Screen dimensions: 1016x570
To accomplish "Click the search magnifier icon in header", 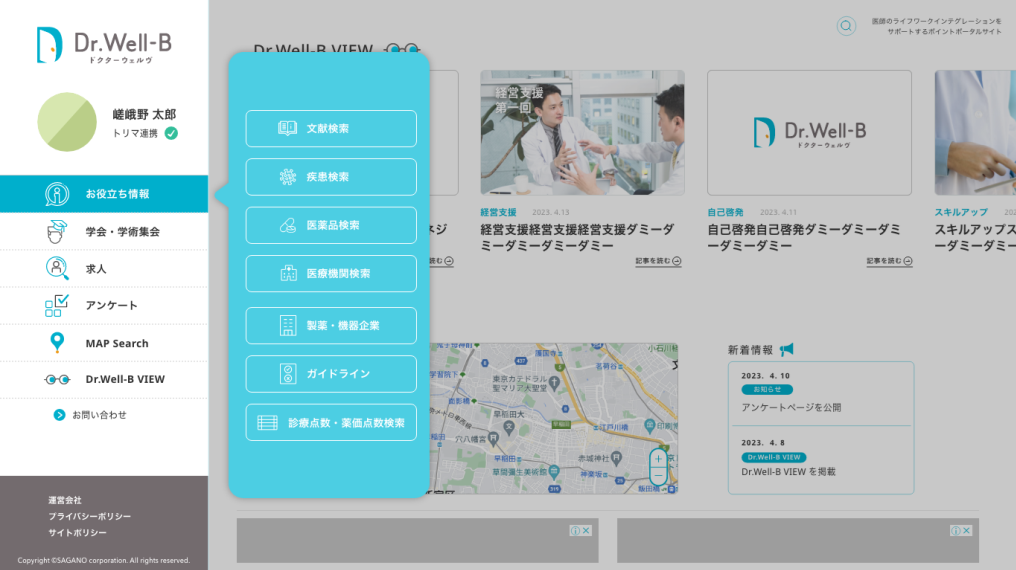I will [x=846, y=26].
